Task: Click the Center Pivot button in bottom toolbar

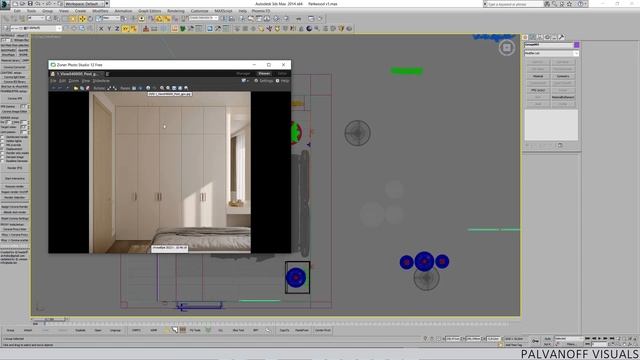Action: point(323,330)
